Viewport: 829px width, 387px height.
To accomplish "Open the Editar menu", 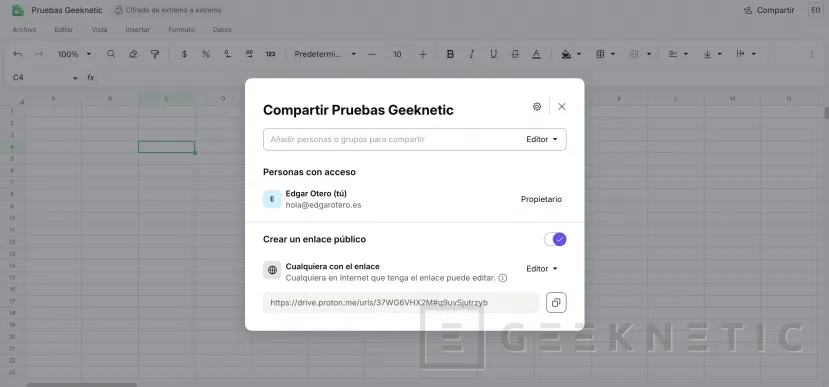I will tap(63, 30).
